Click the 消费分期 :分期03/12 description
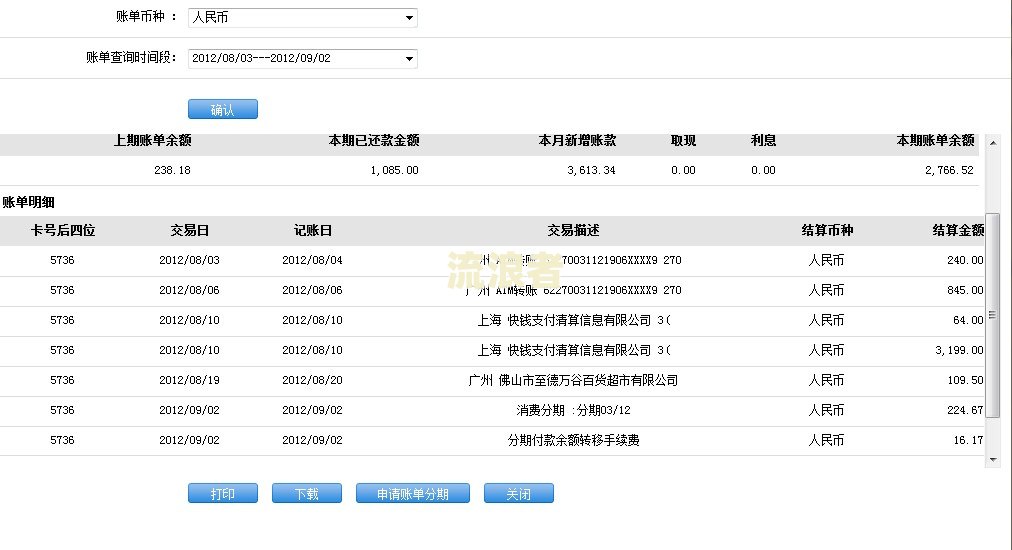 (573, 410)
